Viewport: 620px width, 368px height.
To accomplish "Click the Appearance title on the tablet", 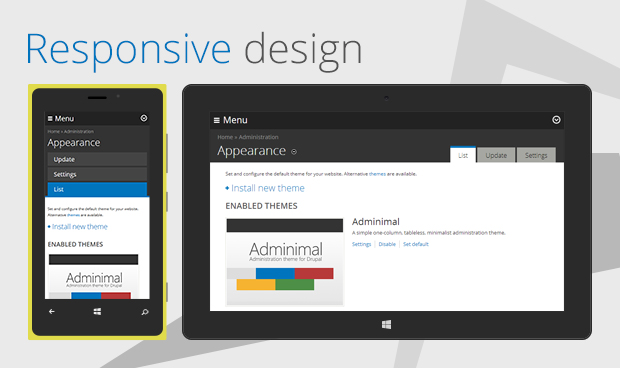I will [251, 151].
